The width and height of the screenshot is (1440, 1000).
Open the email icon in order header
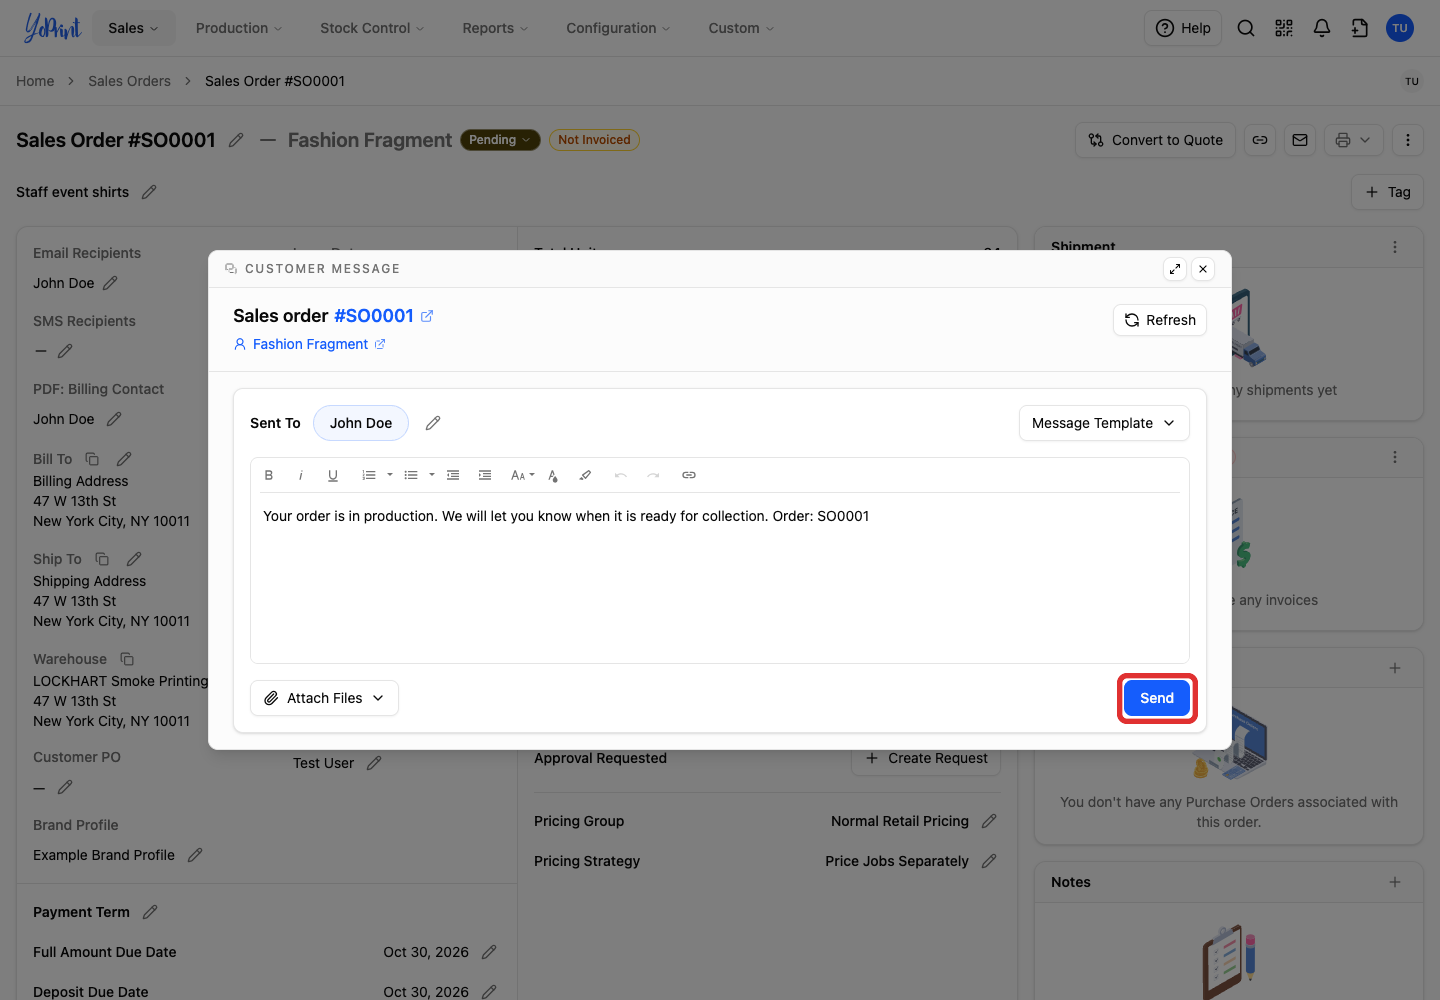pos(1300,140)
